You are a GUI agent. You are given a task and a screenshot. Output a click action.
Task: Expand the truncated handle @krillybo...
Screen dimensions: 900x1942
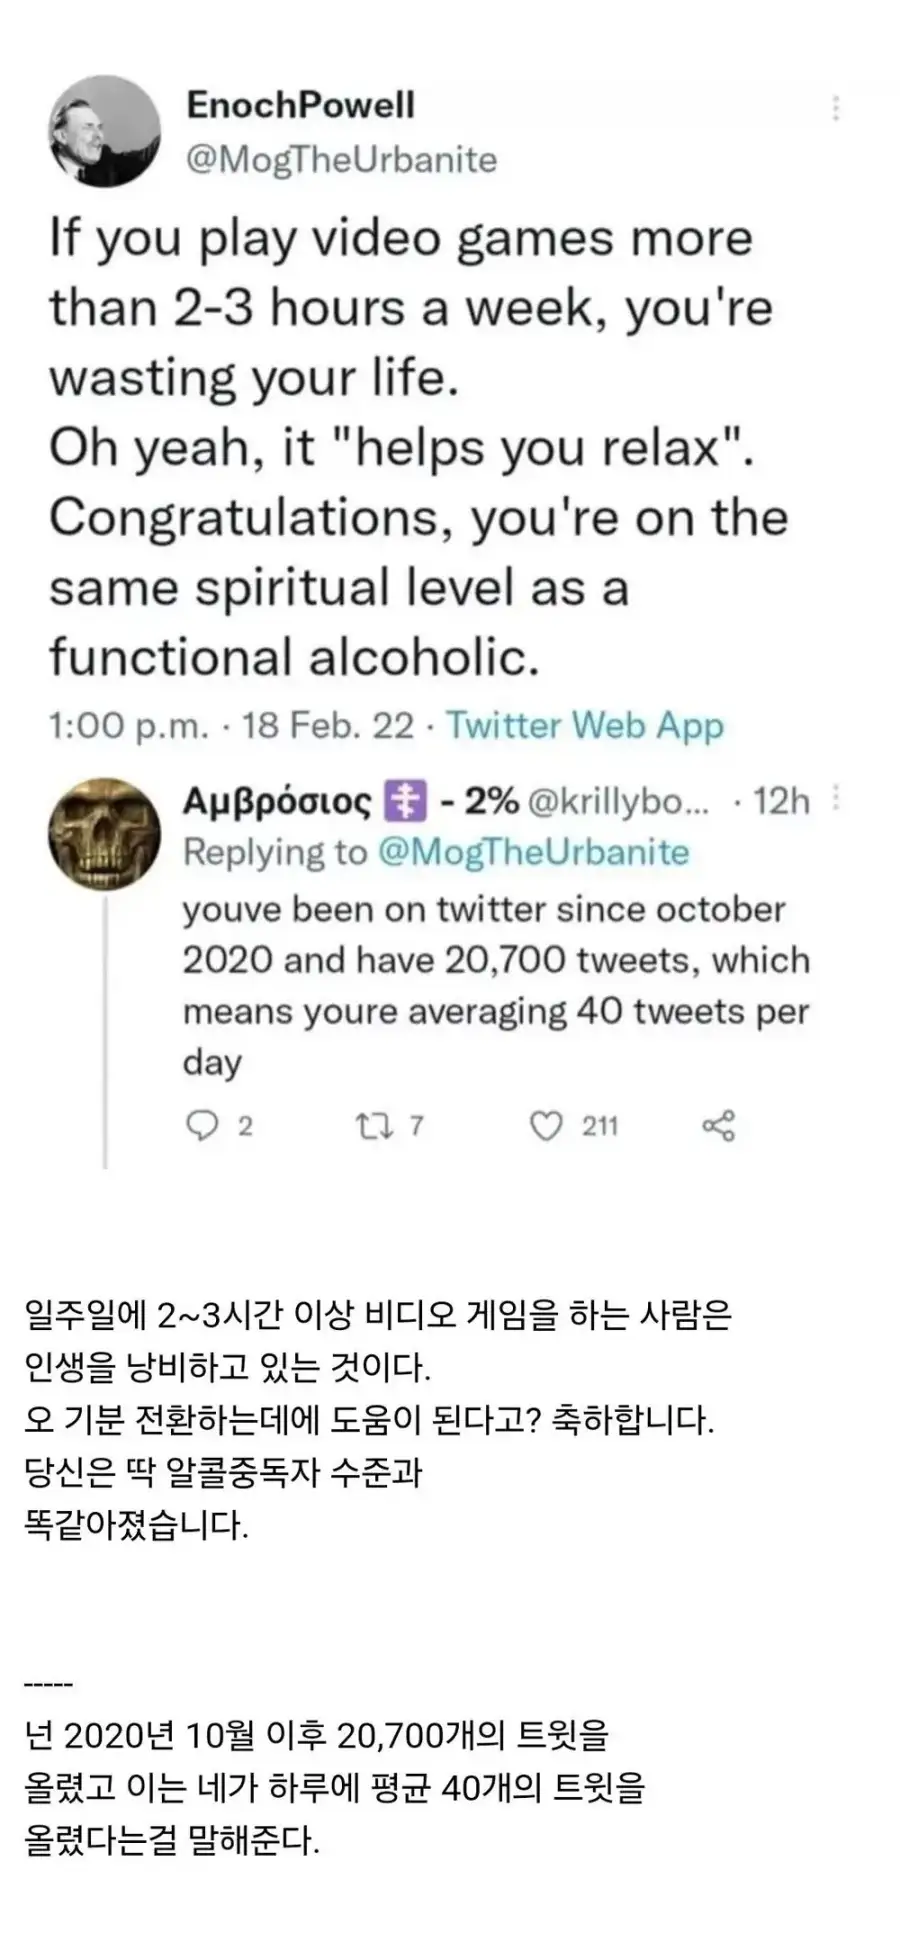620,799
